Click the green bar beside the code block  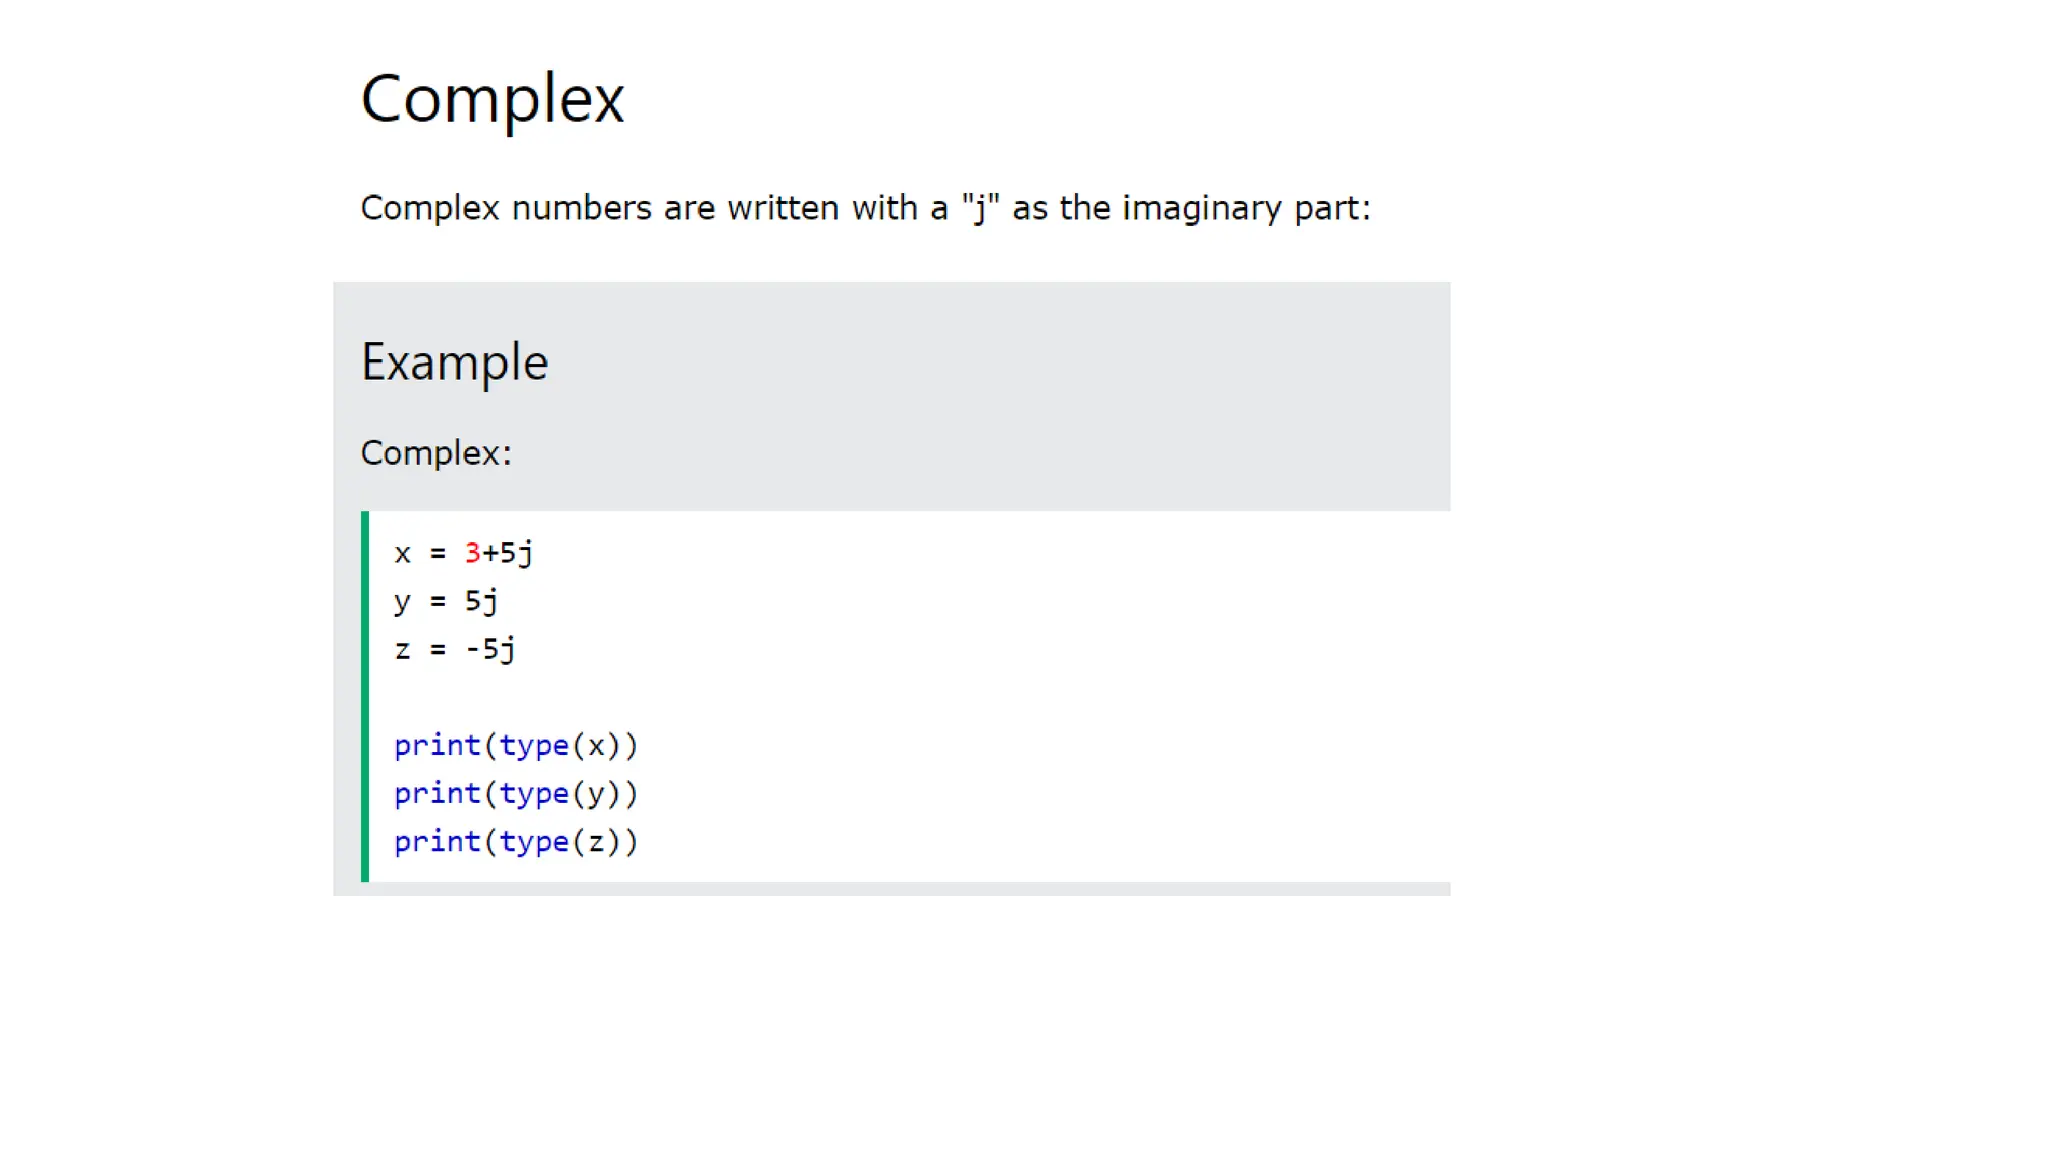[x=365, y=696]
